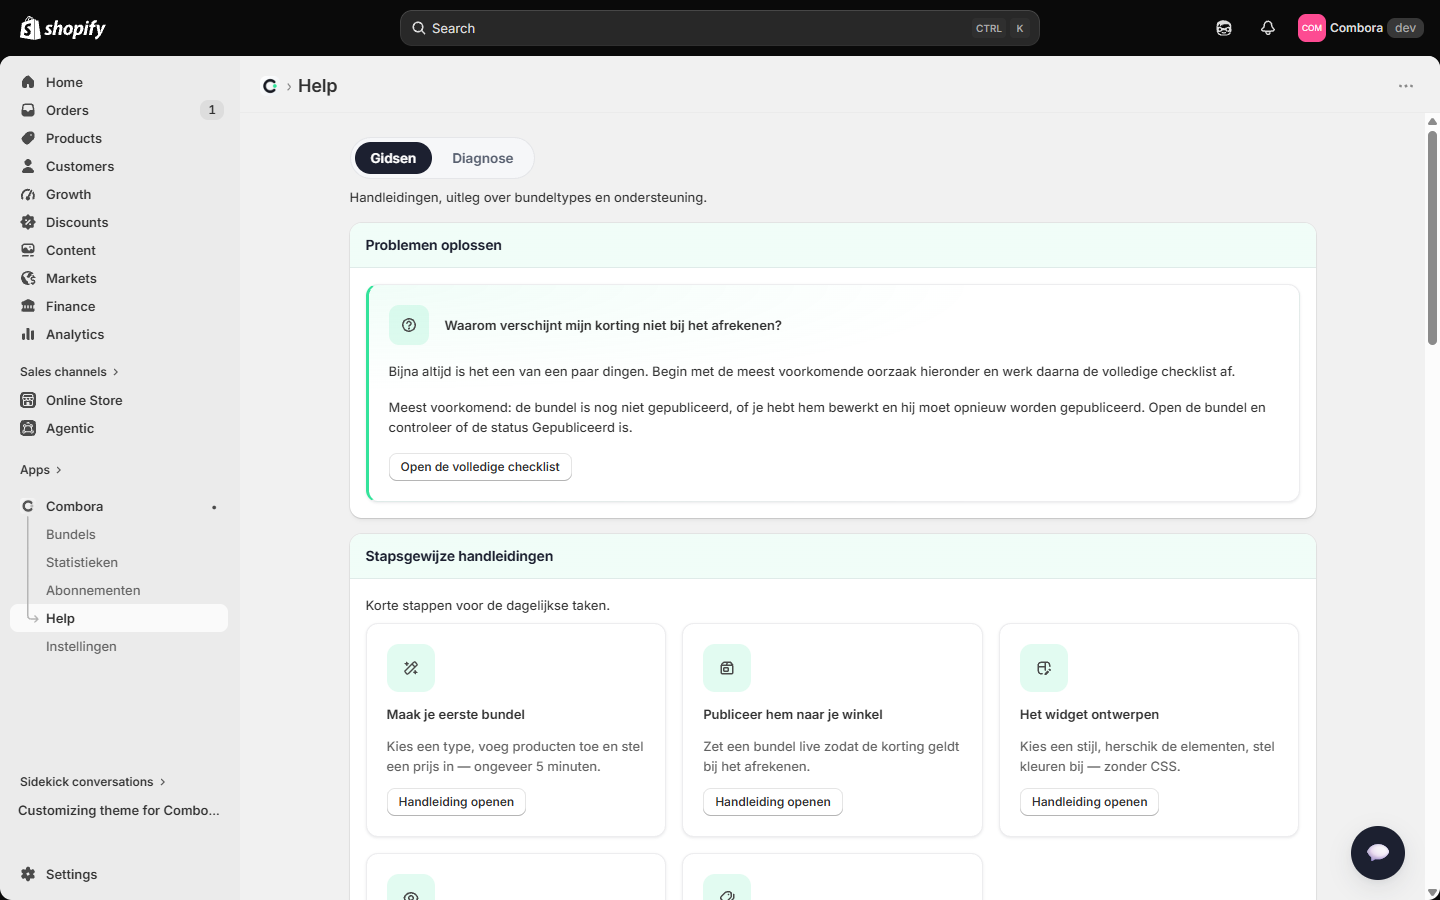Click the dev badge next to Combora
This screenshot has height=900, width=1440.
coord(1405,28)
